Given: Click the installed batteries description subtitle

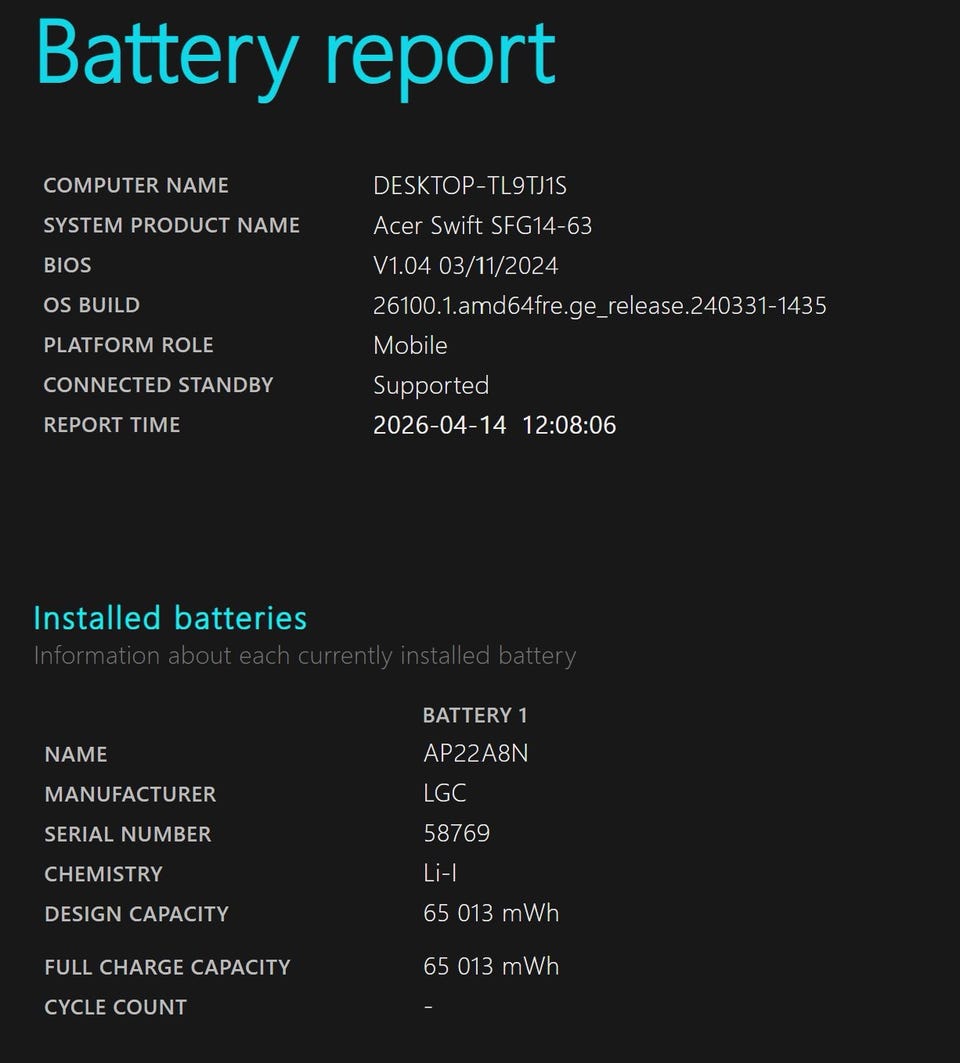Looking at the screenshot, I should pyautogui.click(x=305, y=656).
